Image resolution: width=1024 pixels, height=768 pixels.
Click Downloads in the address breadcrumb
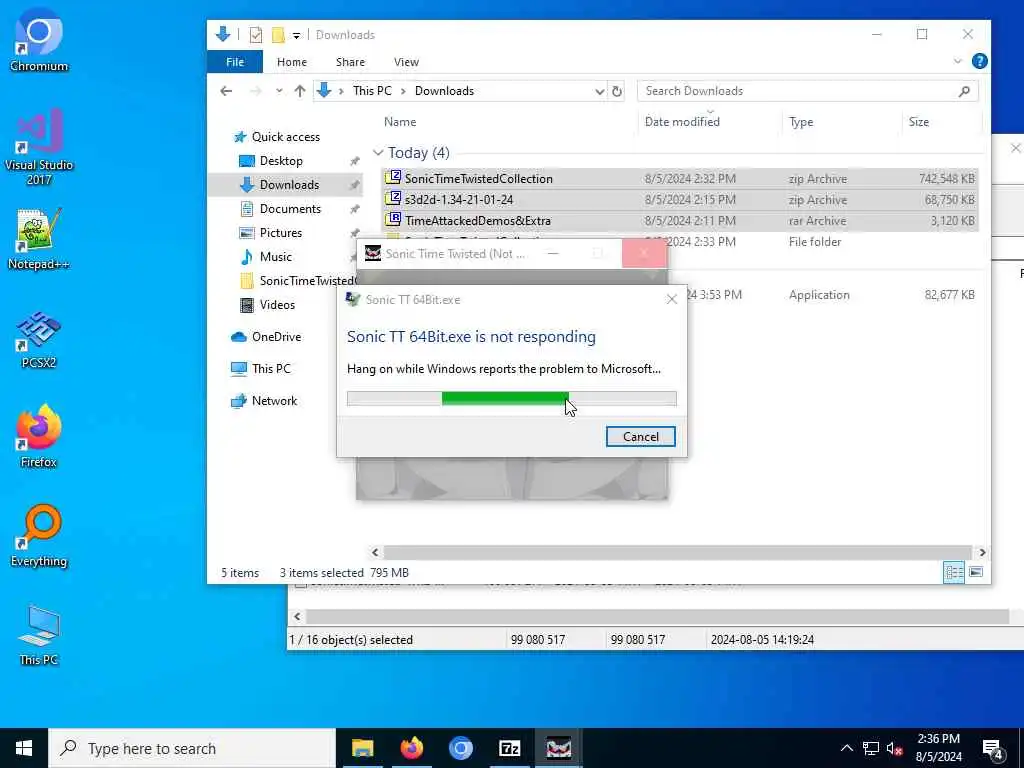coord(444,91)
